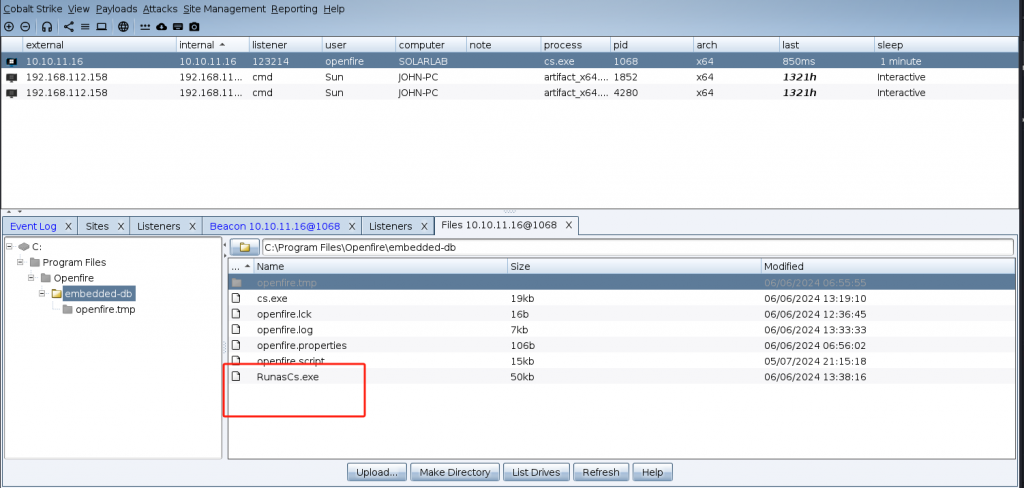
Task: Click monitor icon for pid 1852 session
Action: [11, 77]
